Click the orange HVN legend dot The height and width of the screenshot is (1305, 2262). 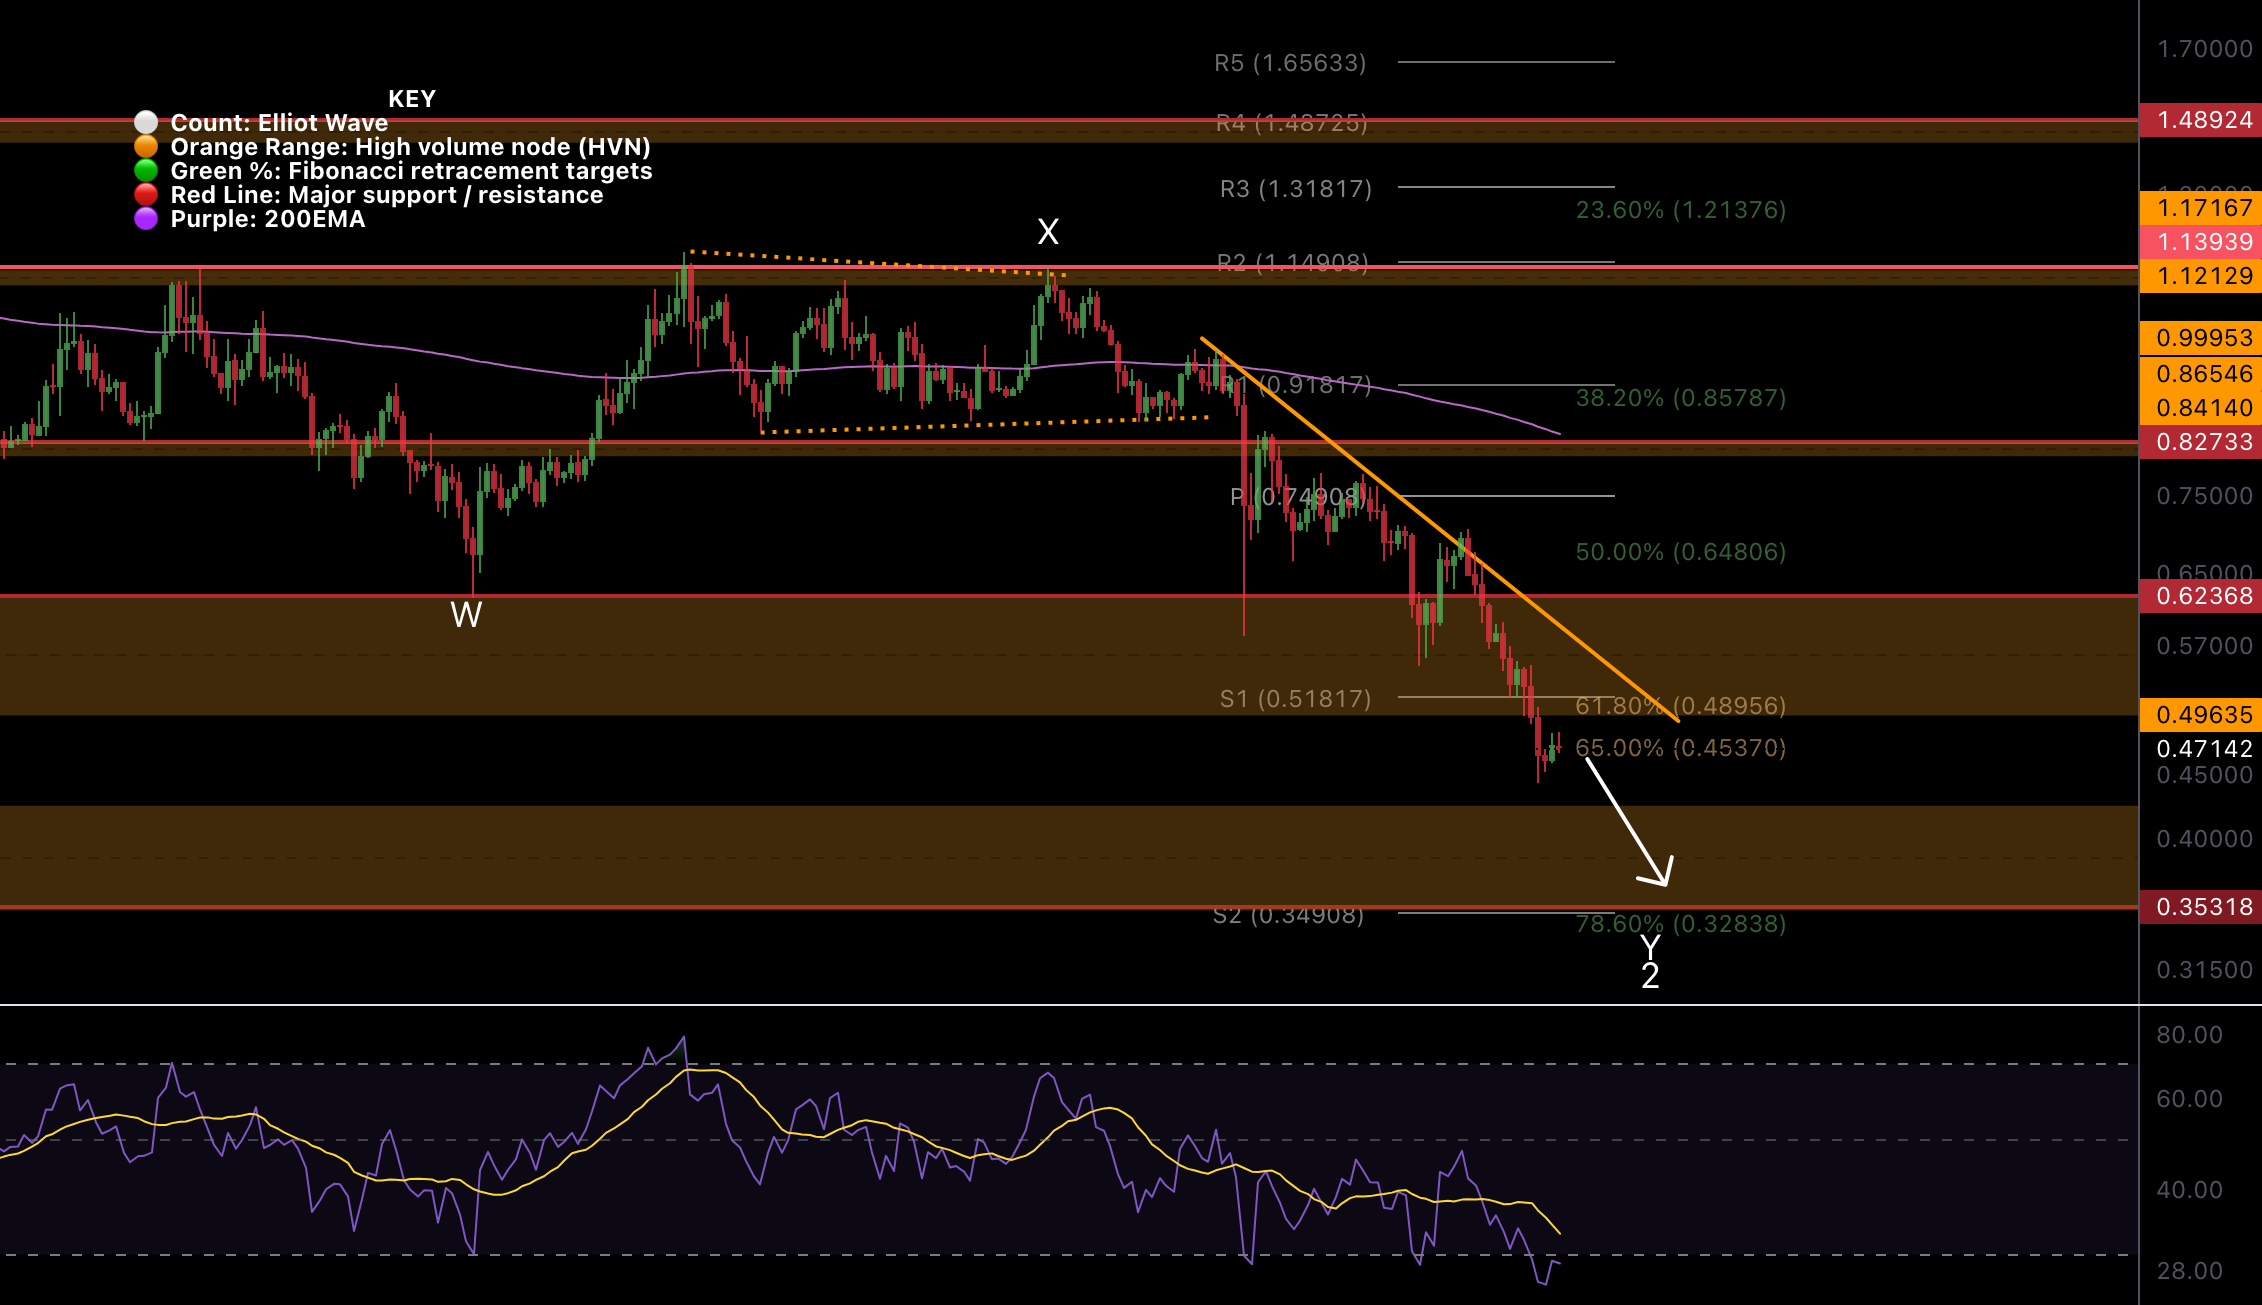pyautogui.click(x=146, y=147)
